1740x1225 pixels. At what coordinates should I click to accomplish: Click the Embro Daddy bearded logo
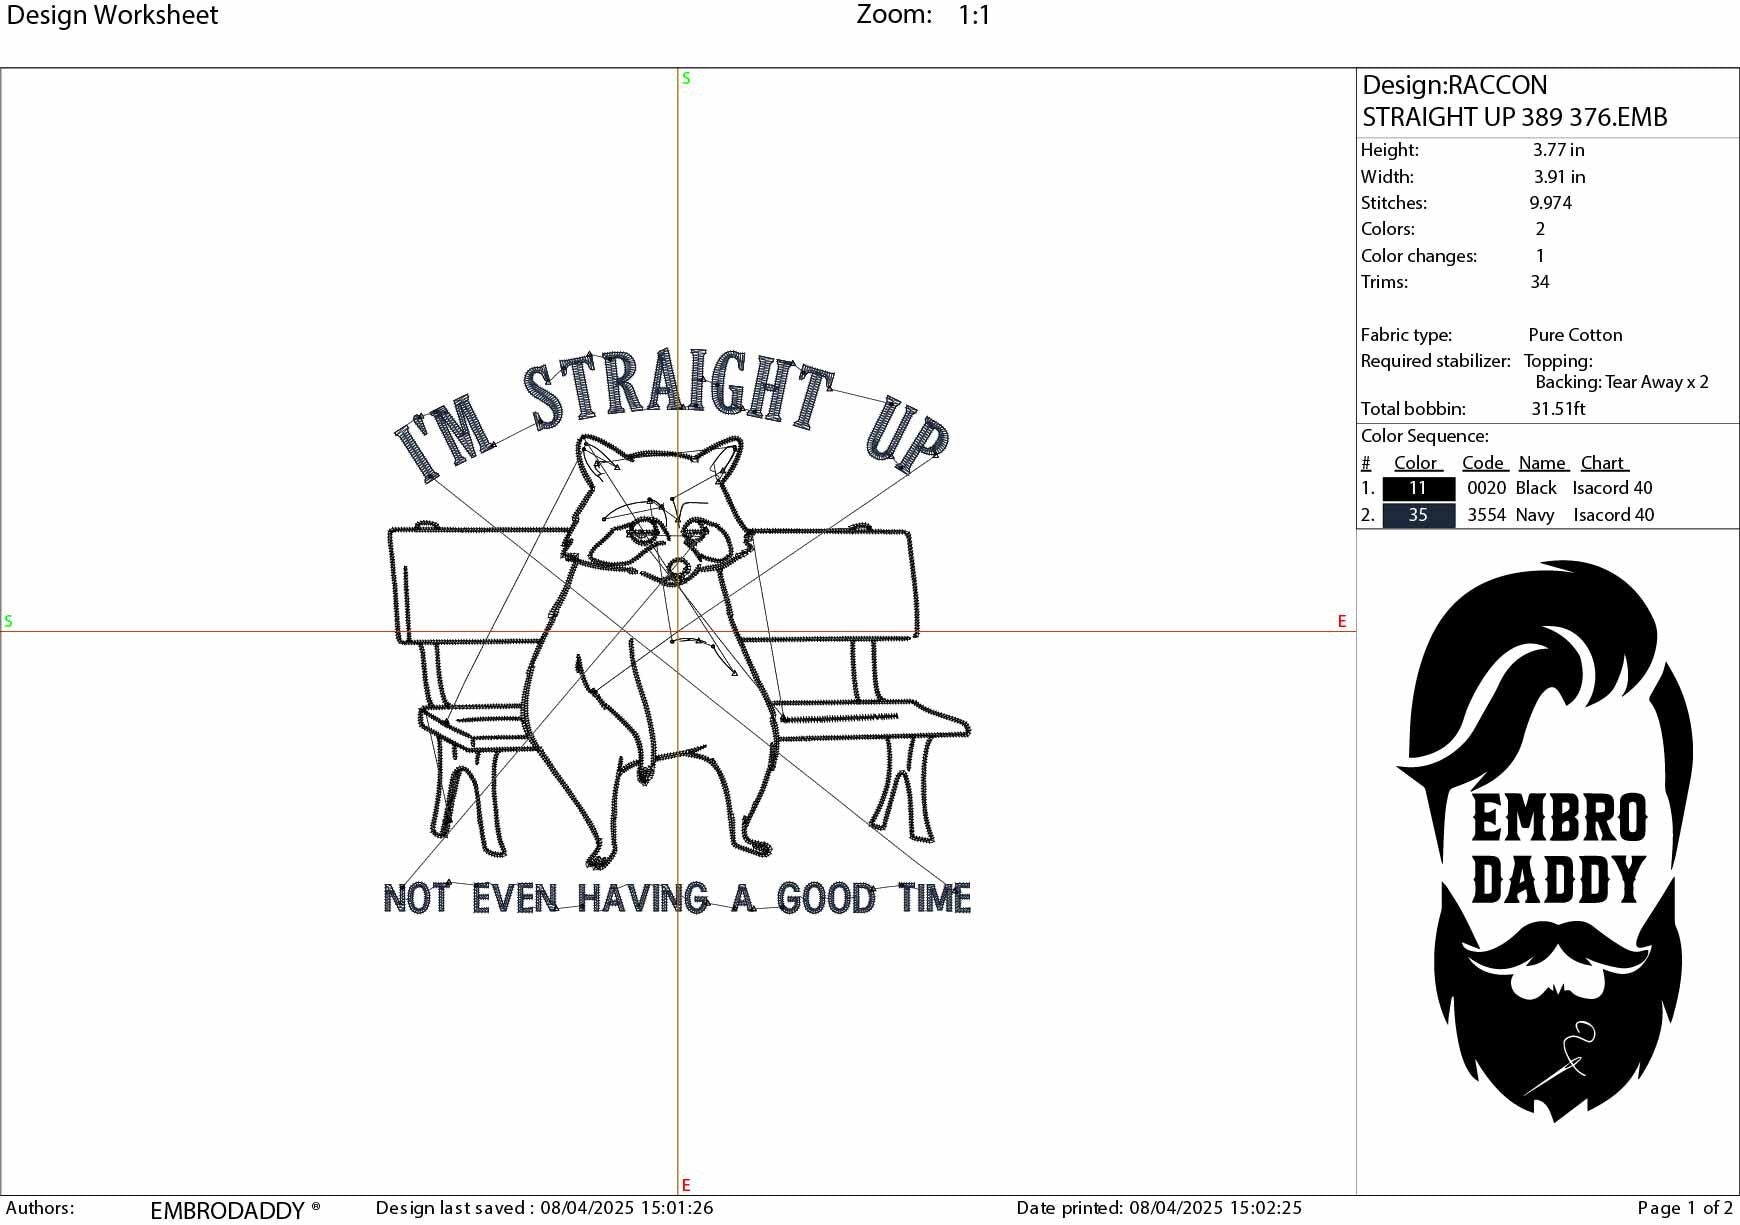[1545, 840]
